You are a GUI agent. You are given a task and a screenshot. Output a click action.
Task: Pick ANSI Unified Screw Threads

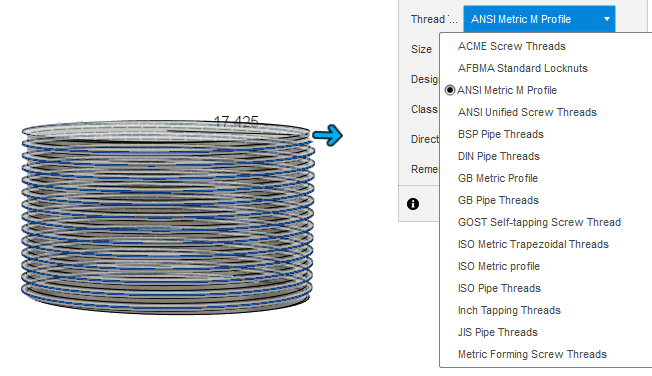click(x=527, y=112)
